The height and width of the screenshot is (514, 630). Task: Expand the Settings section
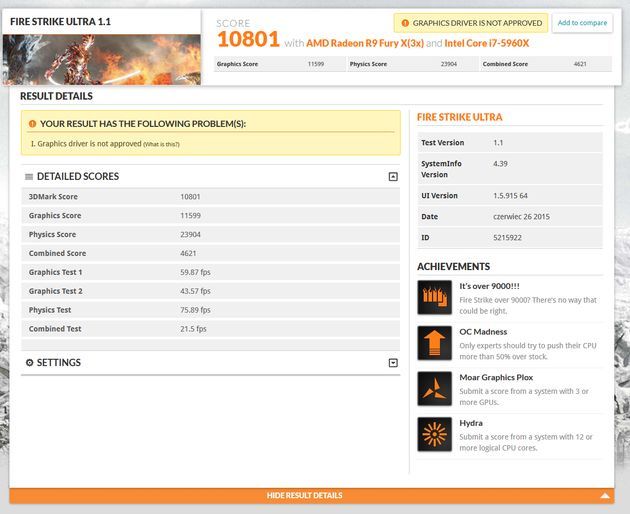393,363
